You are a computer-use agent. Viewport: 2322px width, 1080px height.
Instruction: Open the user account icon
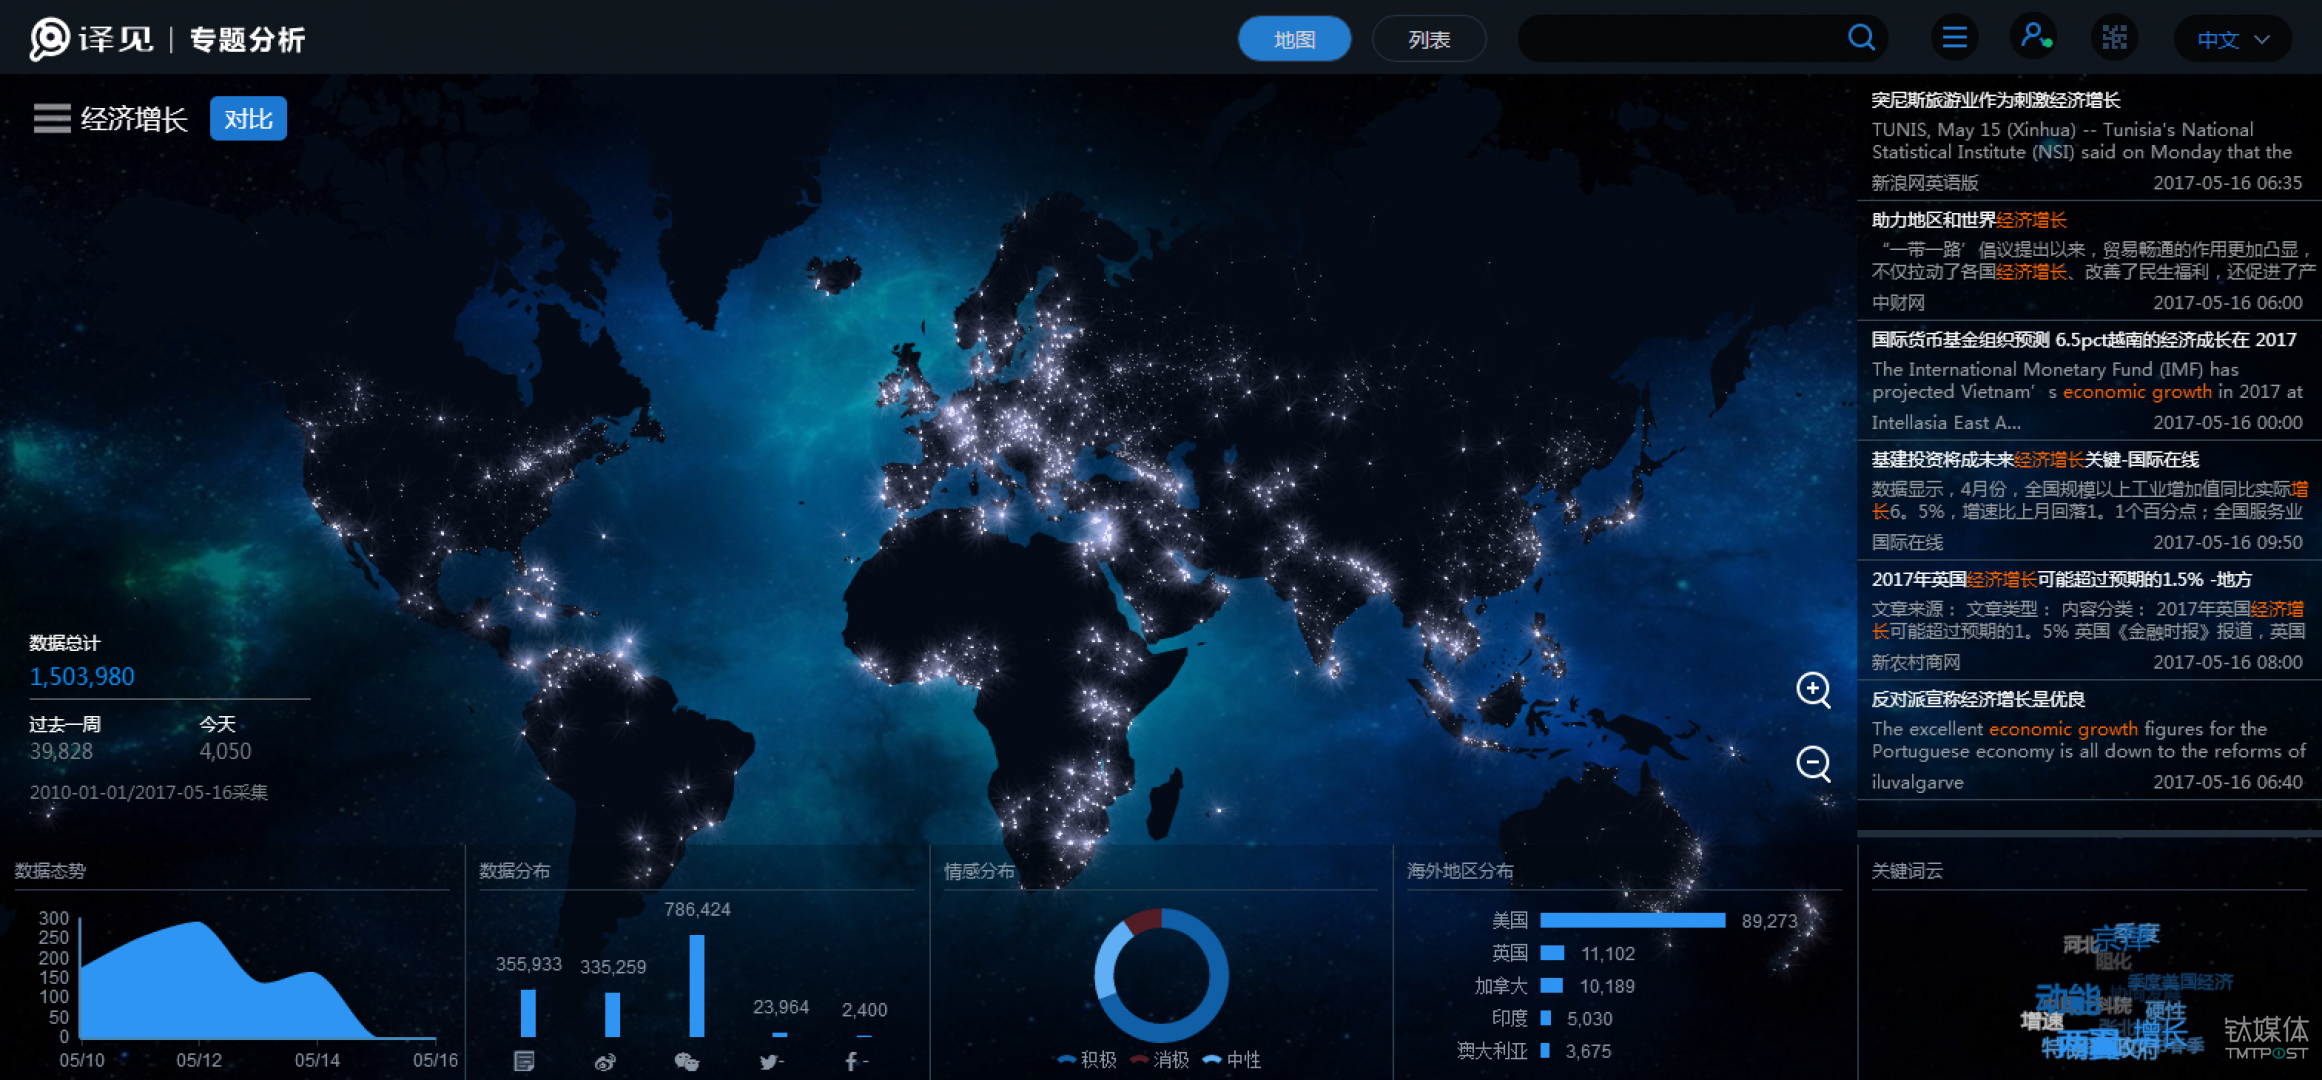pyautogui.click(x=2034, y=37)
